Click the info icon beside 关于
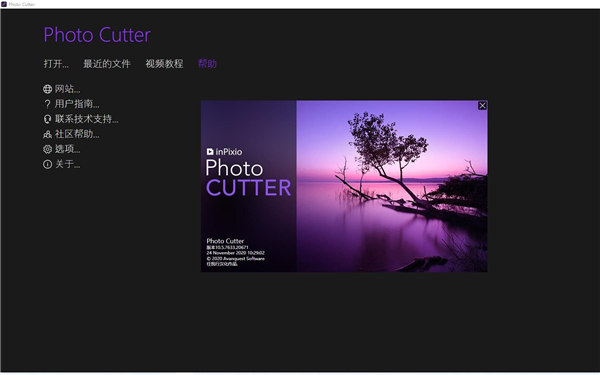The width and height of the screenshot is (600, 375). click(x=47, y=165)
